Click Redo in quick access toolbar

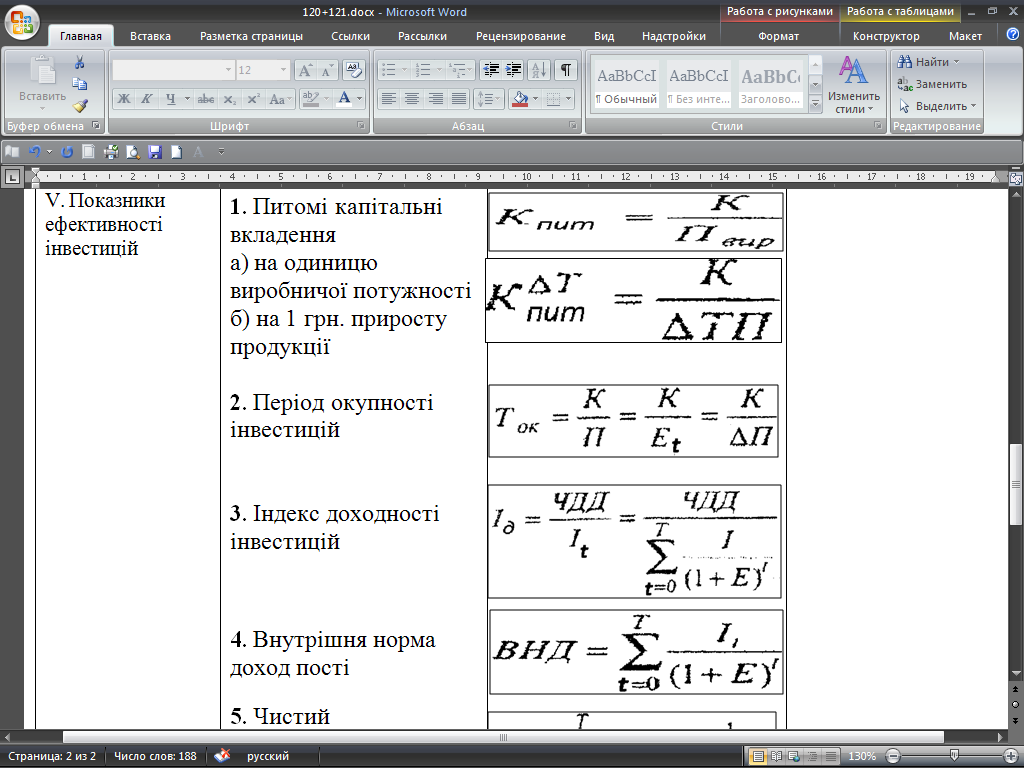67,152
